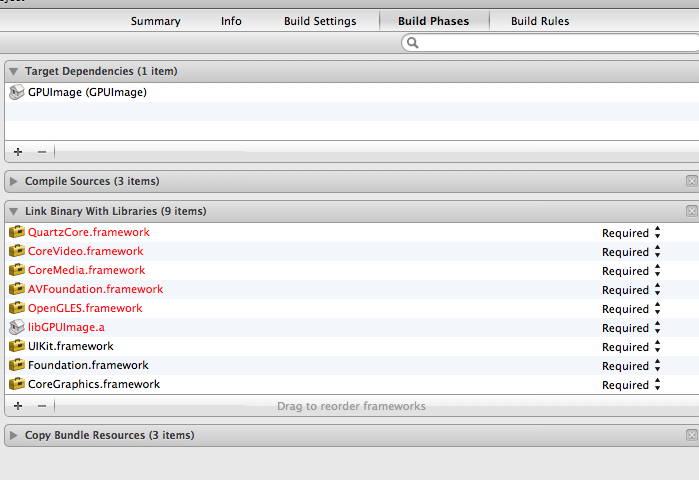The height and width of the screenshot is (480, 699).
Task: Select CoreGraphics.framework library name
Action: point(94,384)
